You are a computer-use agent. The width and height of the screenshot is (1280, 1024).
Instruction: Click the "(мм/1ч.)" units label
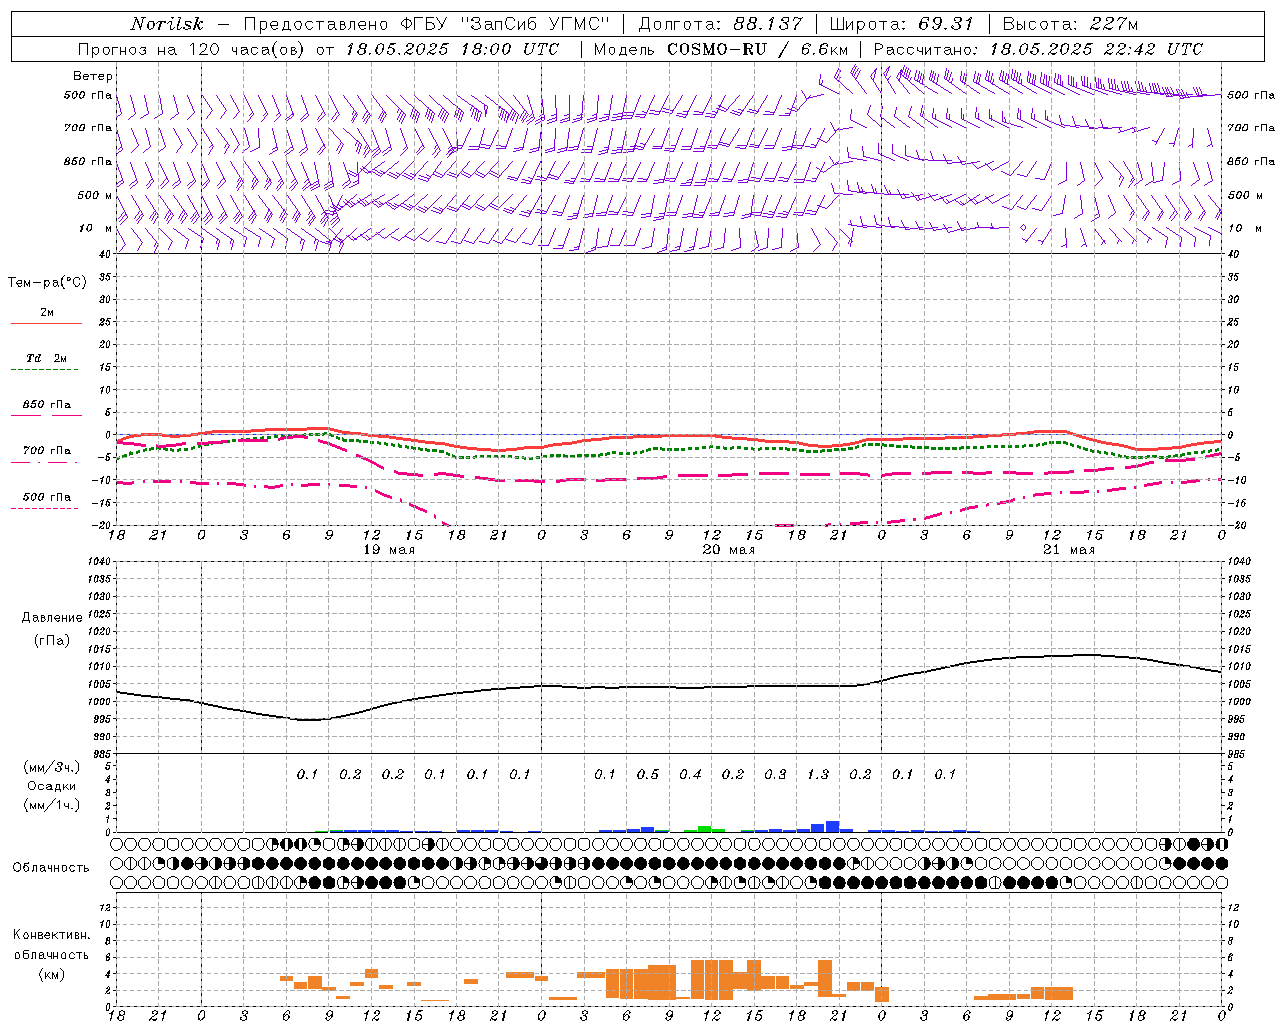(52, 805)
